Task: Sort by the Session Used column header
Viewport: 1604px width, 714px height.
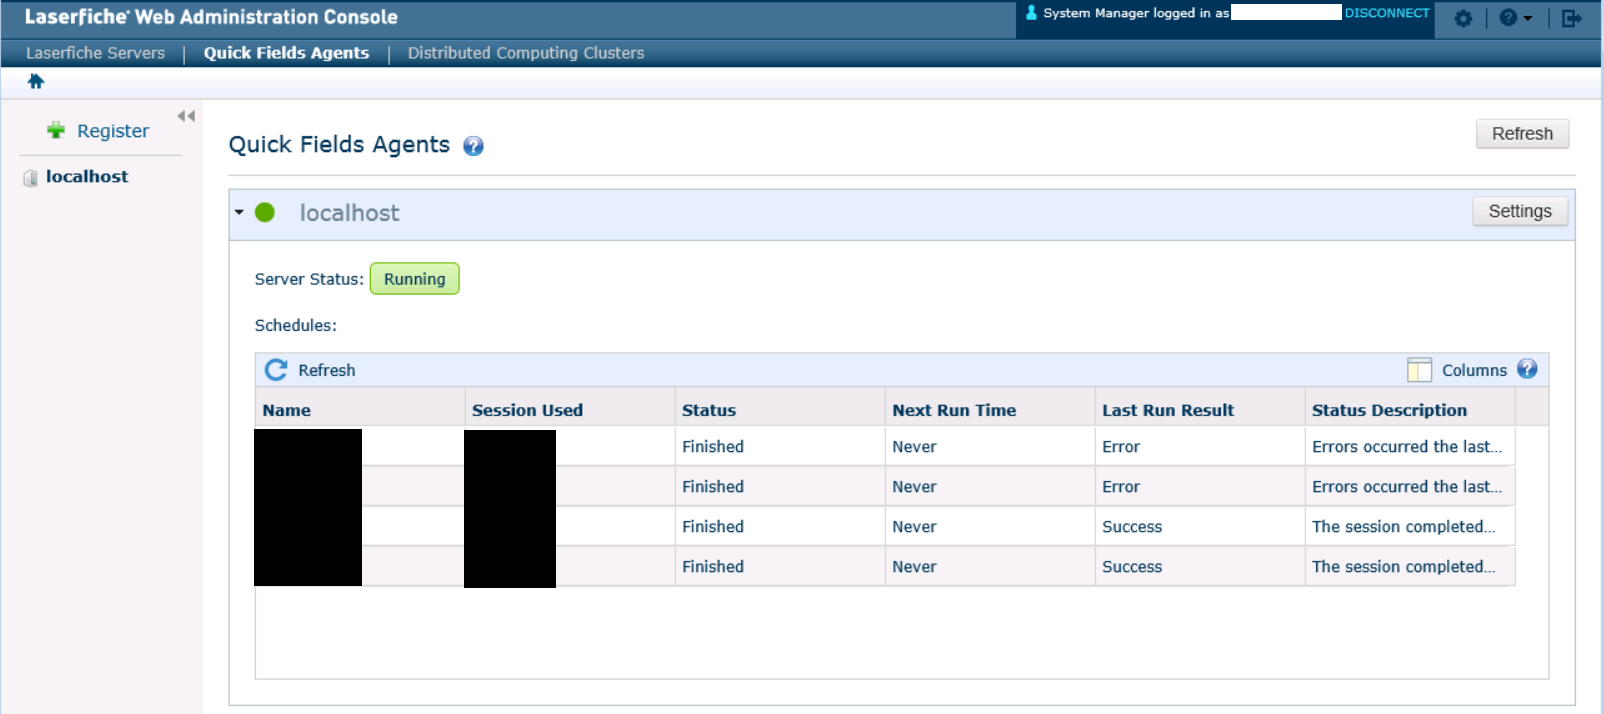Action: (x=570, y=409)
